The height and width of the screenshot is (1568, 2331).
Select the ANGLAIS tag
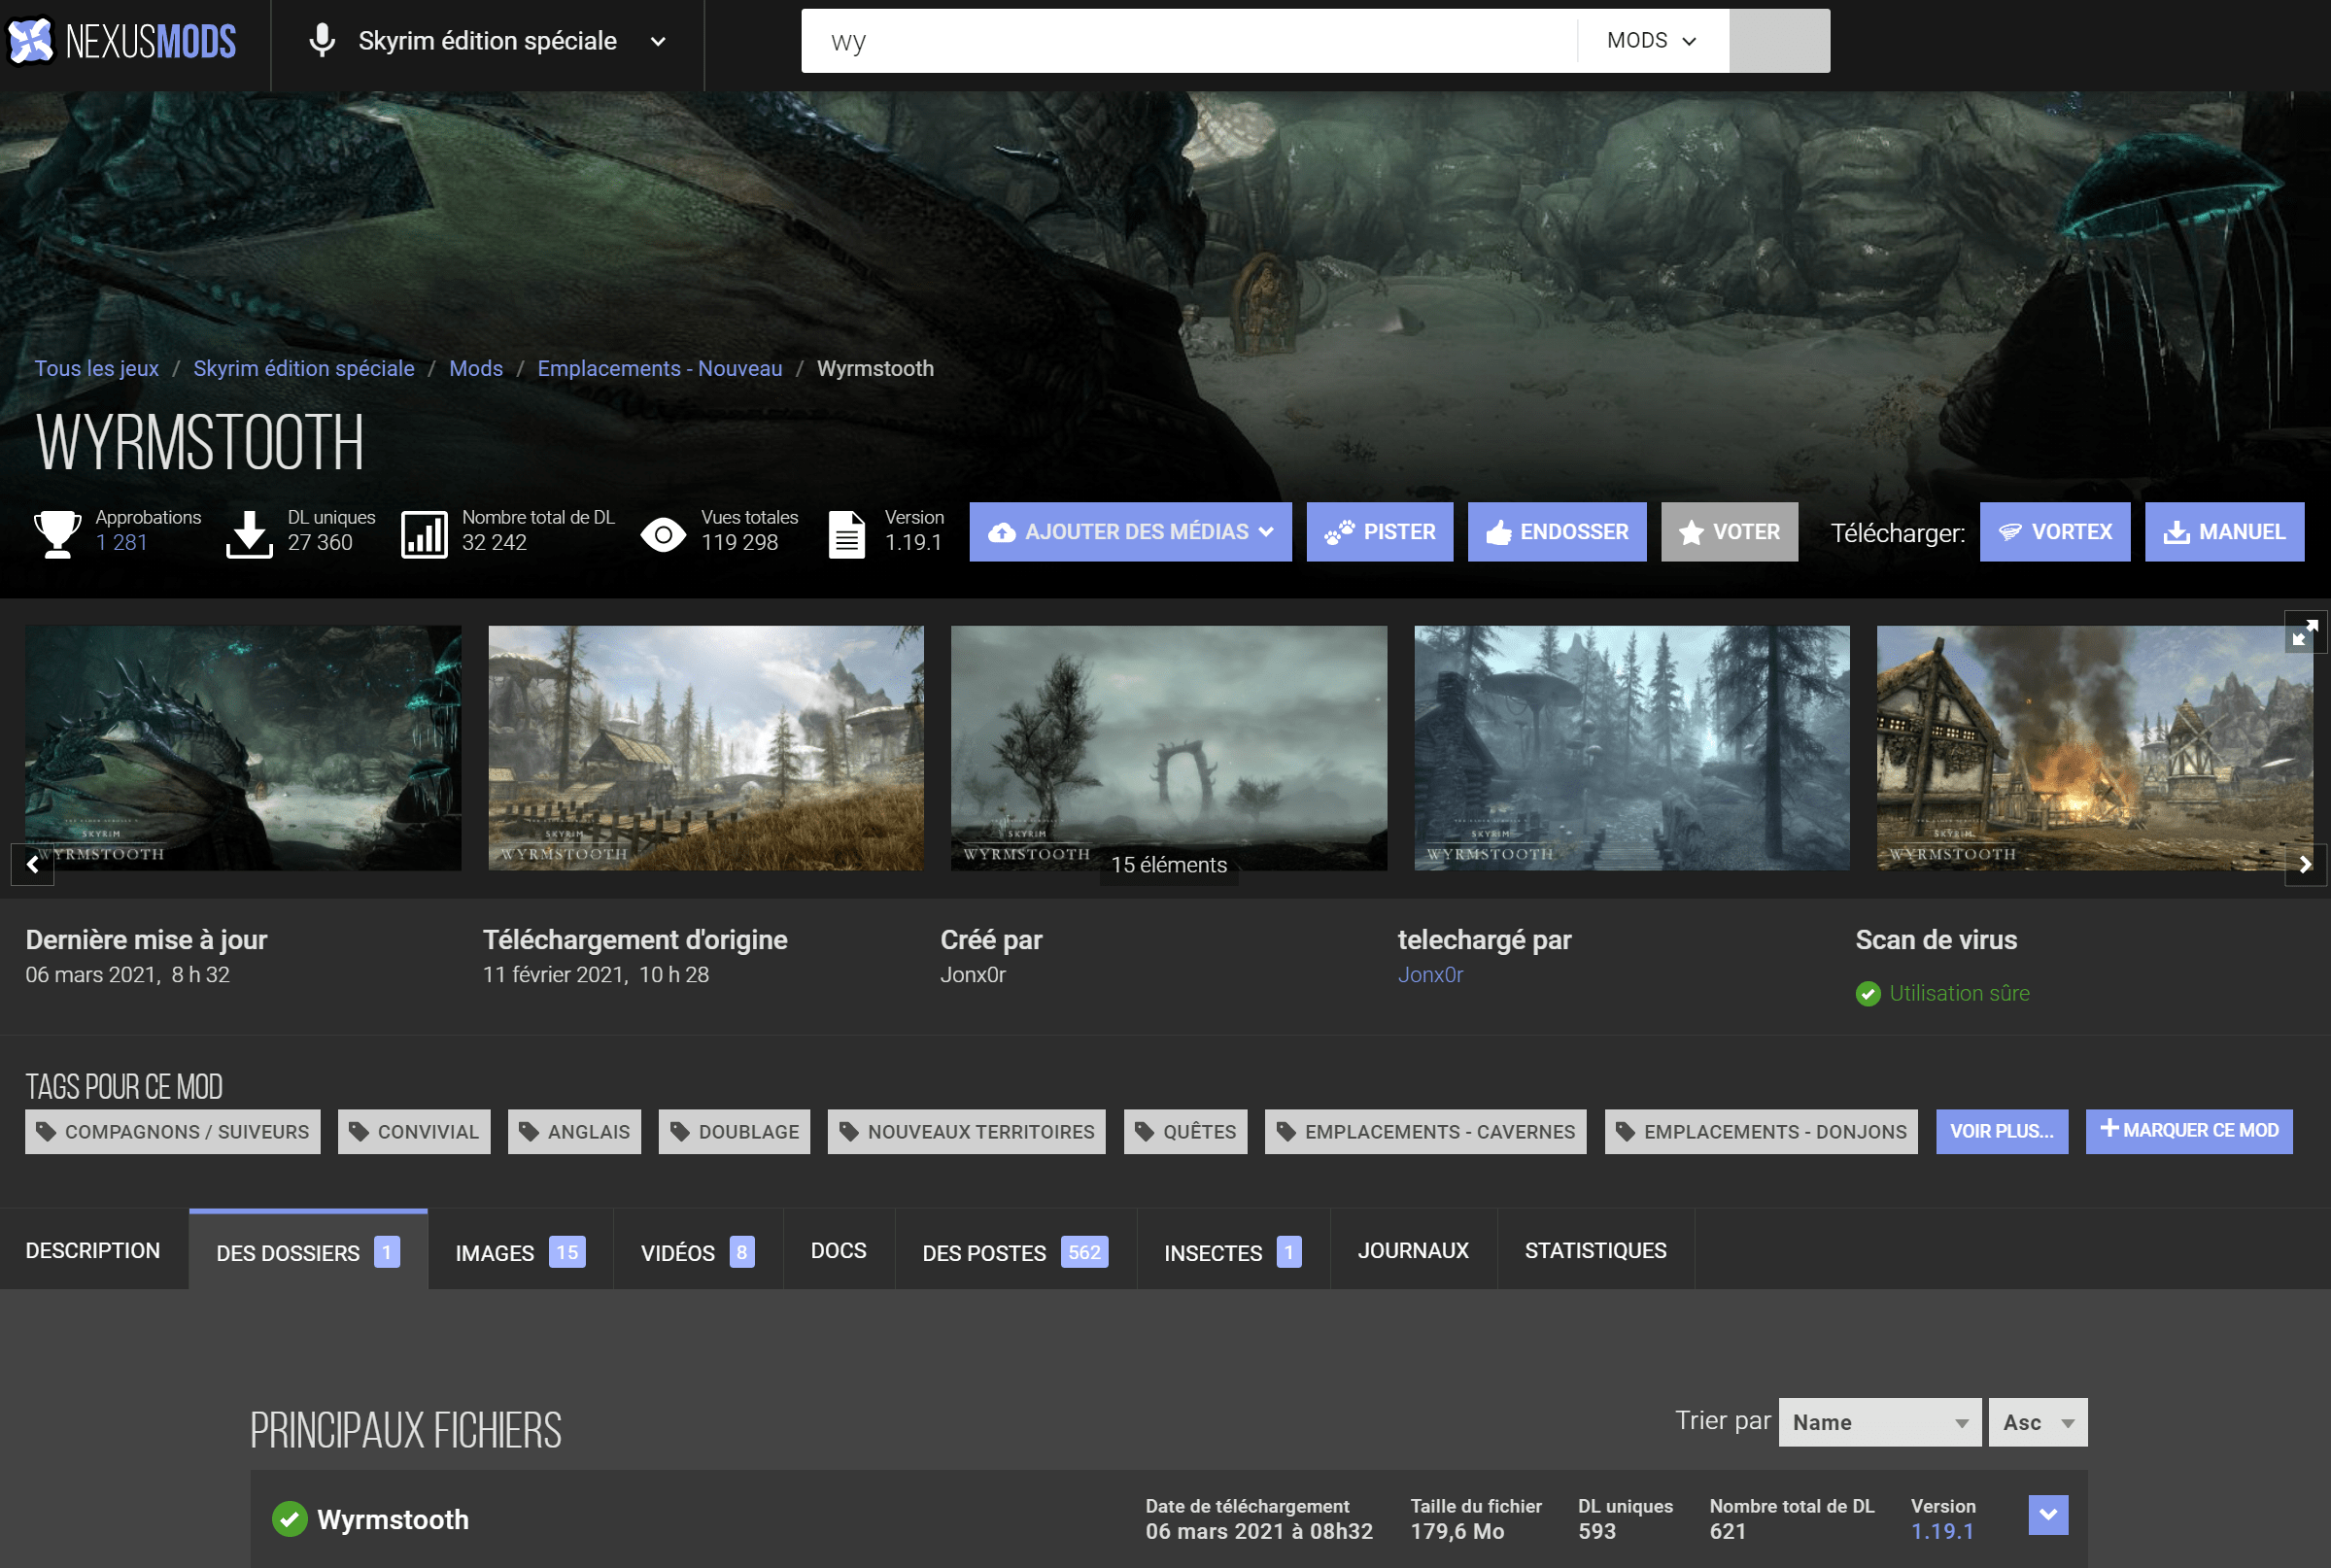pyautogui.click(x=574, y=1131)
